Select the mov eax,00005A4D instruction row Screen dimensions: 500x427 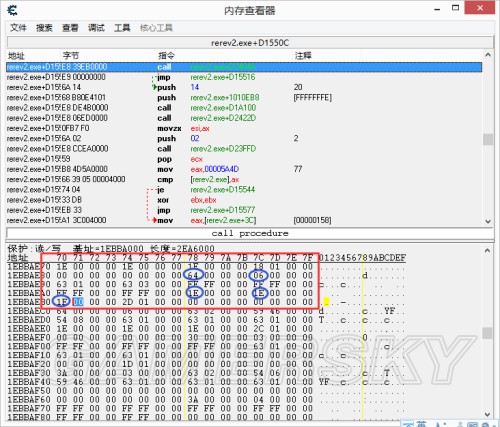tap(244, 169)
